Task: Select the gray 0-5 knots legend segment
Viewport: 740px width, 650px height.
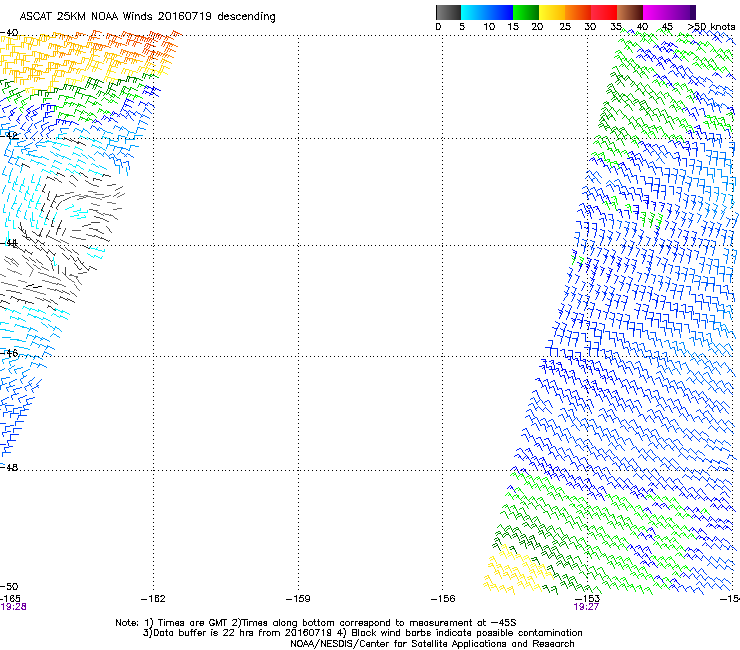Action: pos(448,12)
